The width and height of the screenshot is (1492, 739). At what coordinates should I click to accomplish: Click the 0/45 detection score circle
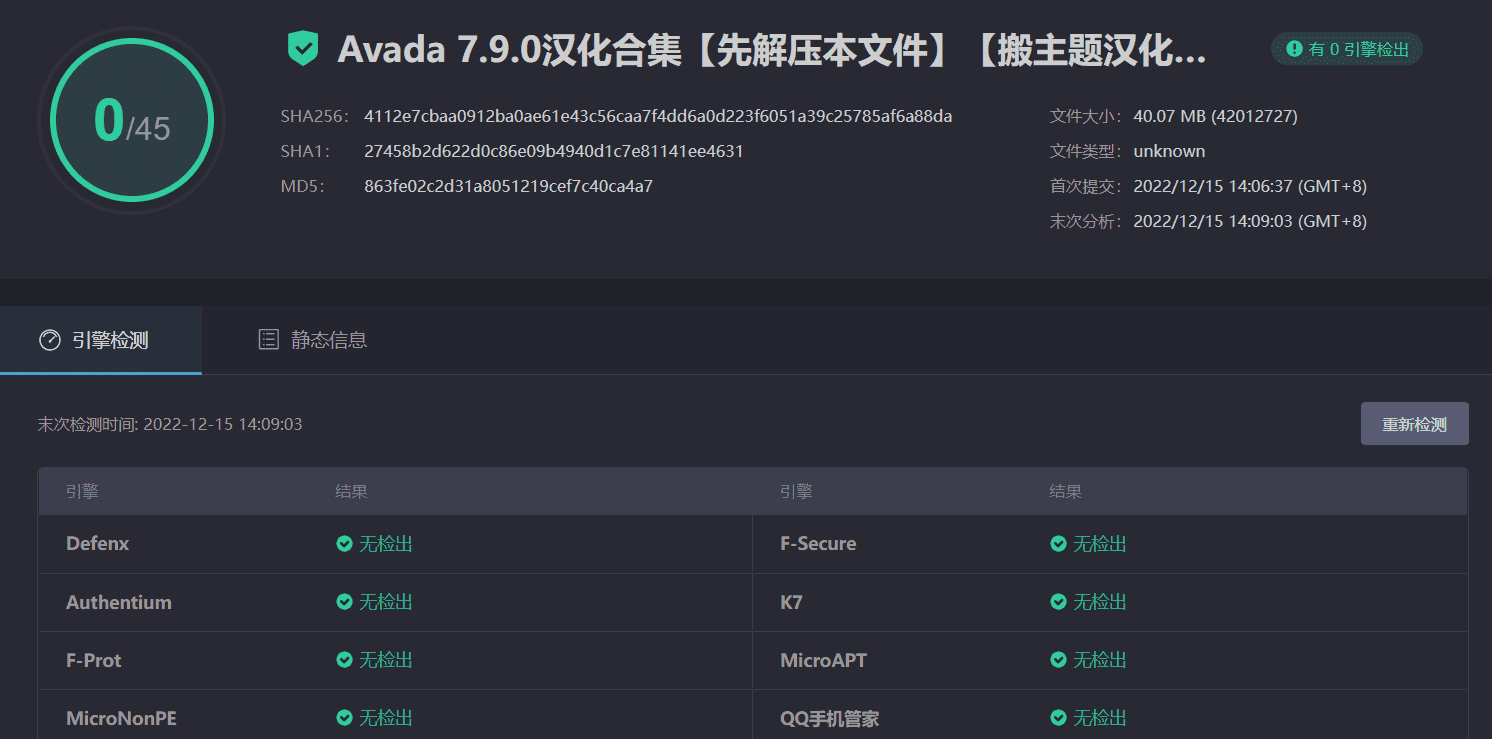(132, 120)
